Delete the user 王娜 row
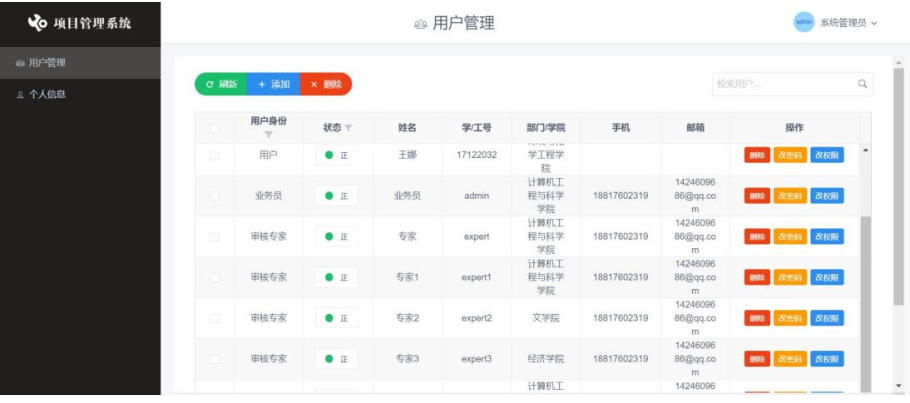Image resolution: width=910 pixels, height=403 pixels. tap(757, 155)
